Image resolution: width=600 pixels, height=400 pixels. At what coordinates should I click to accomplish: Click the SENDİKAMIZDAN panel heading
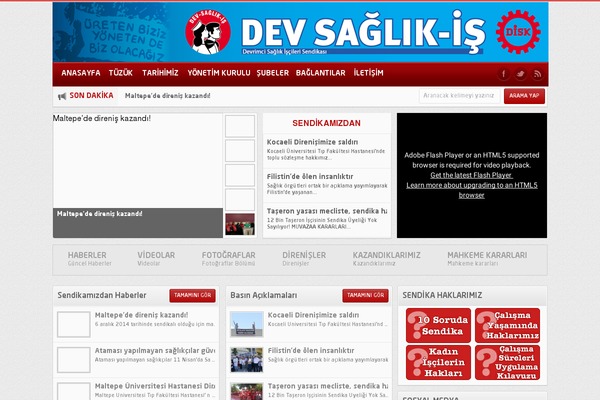coord(326,123)
